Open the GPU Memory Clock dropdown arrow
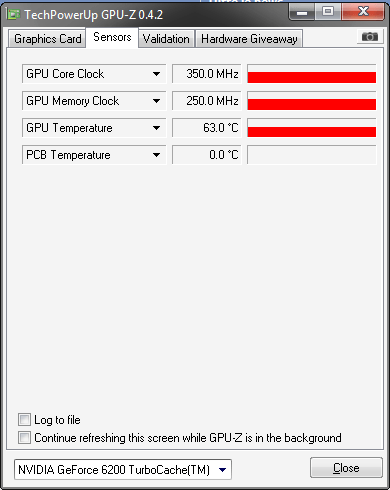390x490 pixels. [x=156, y=101]
